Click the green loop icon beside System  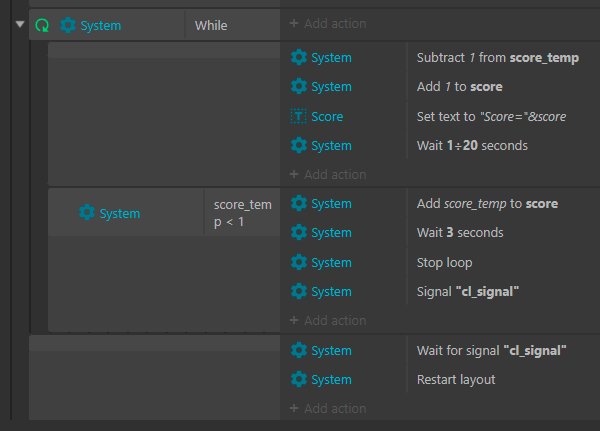click(x=42, y=25)
